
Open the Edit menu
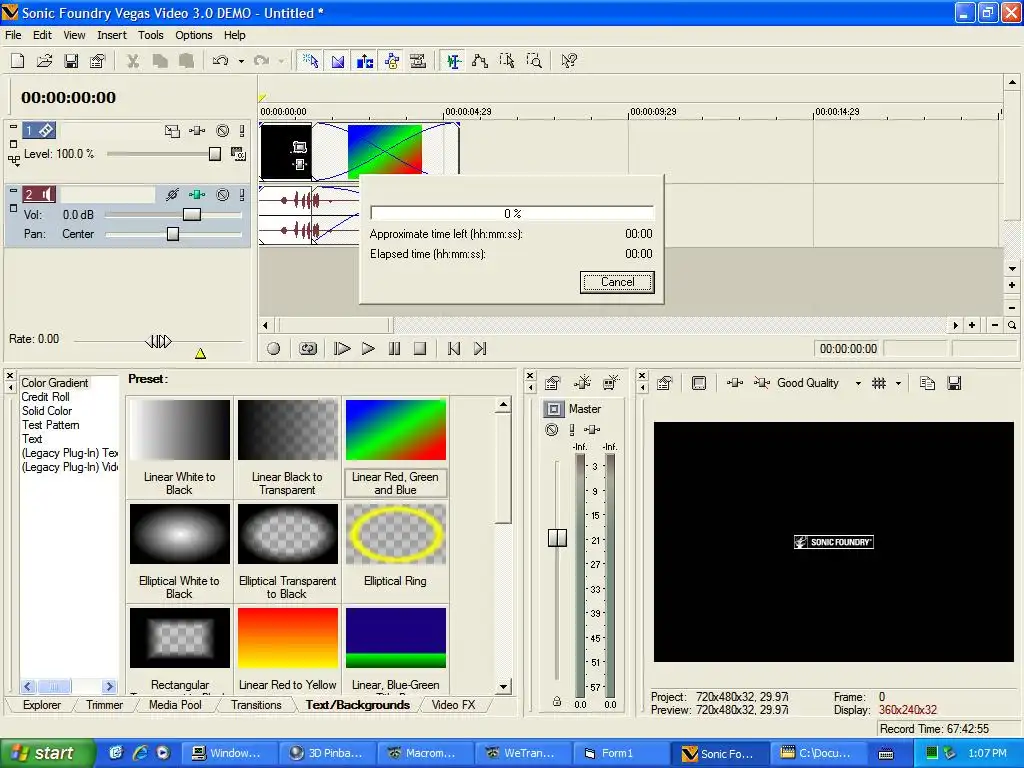42,35
